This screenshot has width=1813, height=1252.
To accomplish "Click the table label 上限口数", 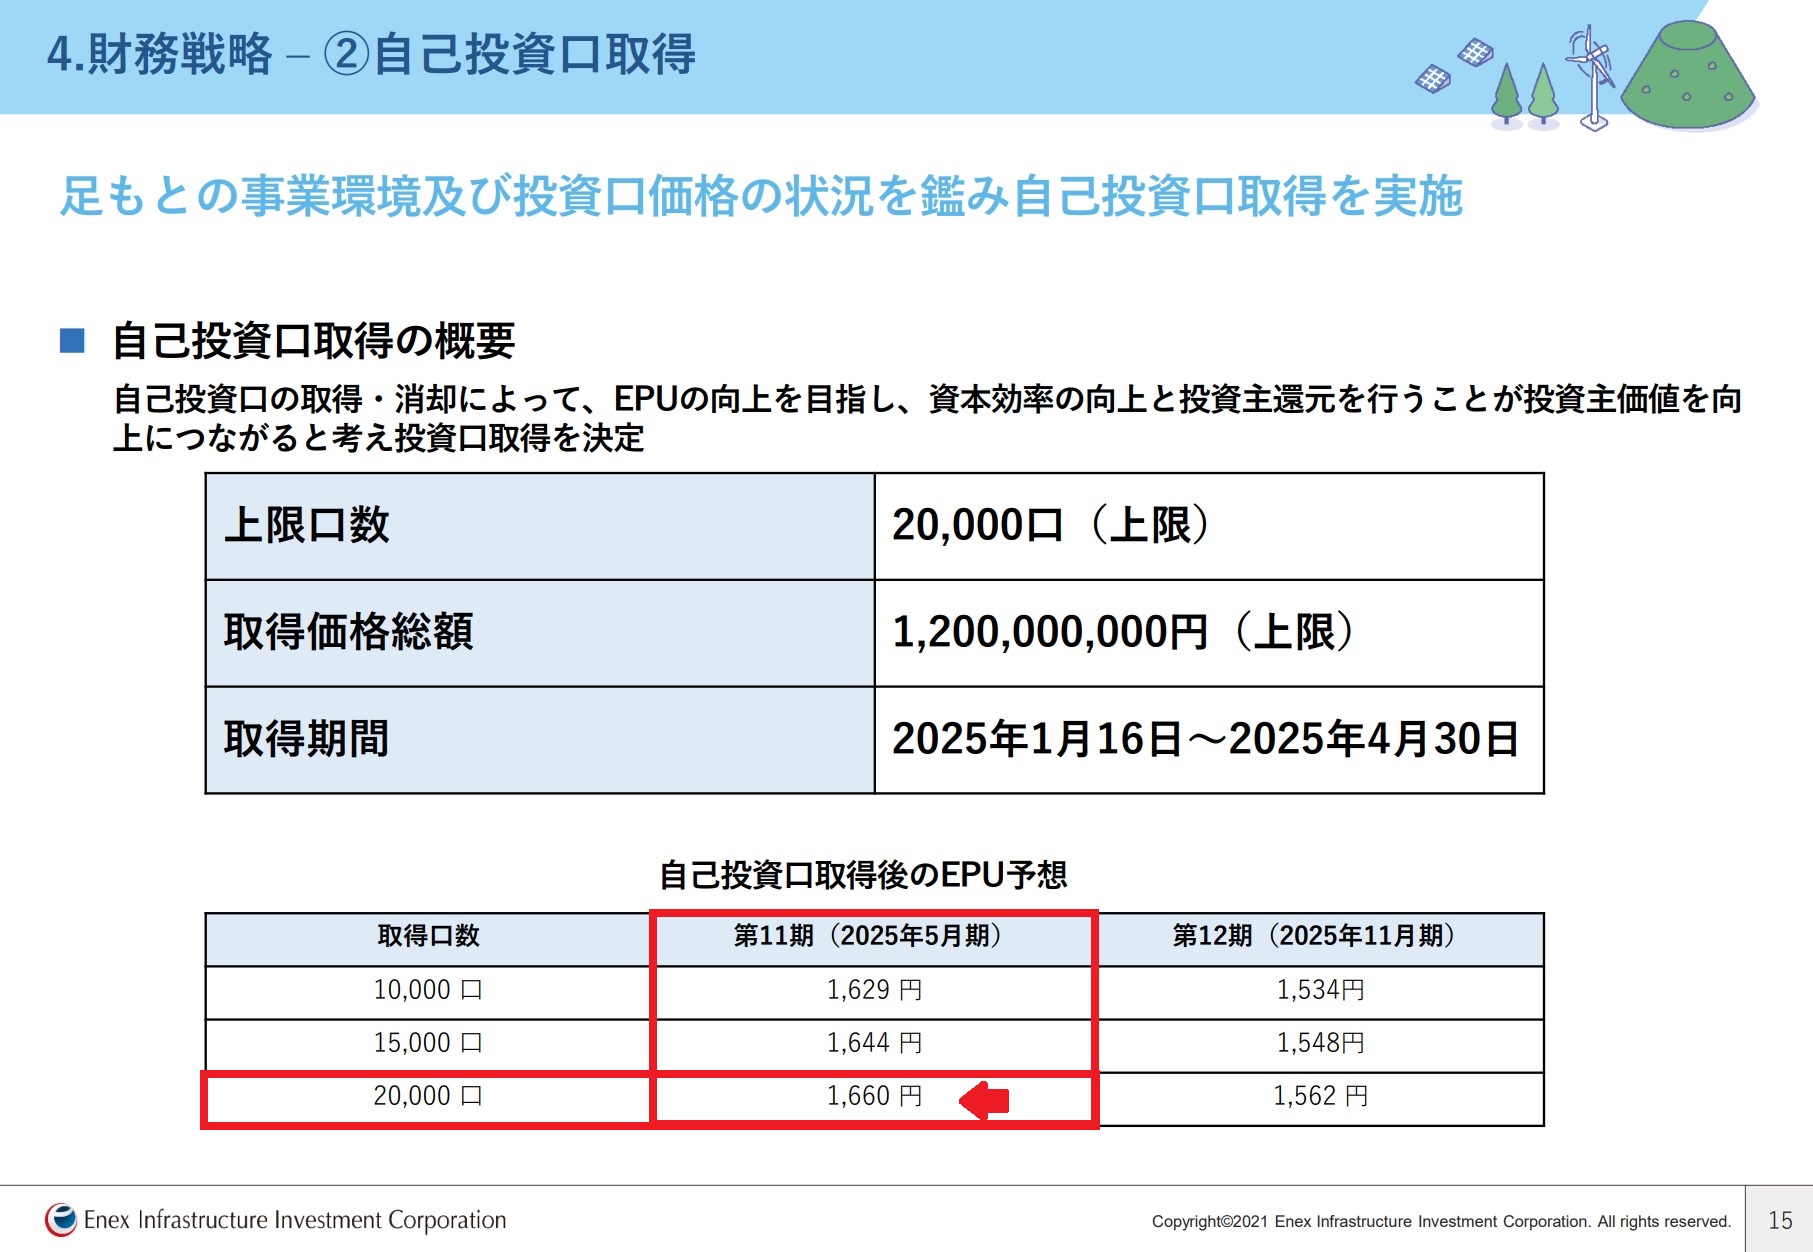I will click(x=306, y=525).
